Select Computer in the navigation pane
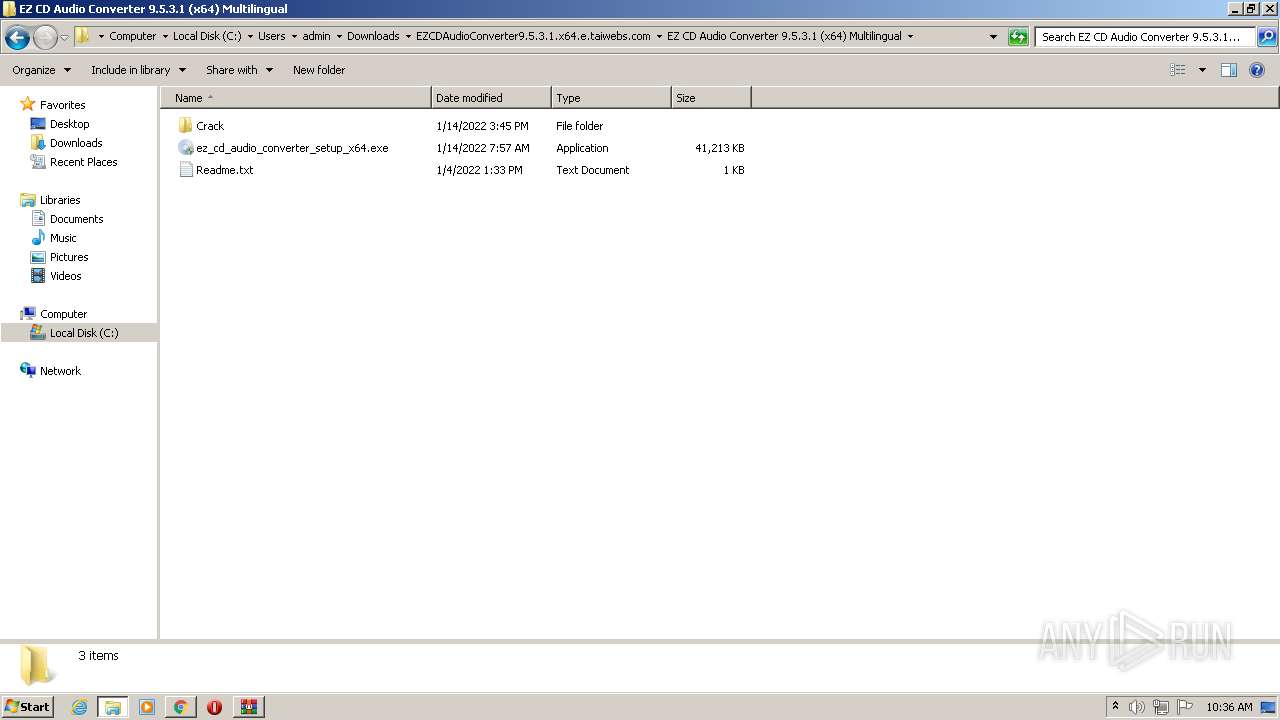Image resolution: width=1280 pixels, height=720 pixels. [63, 314]
